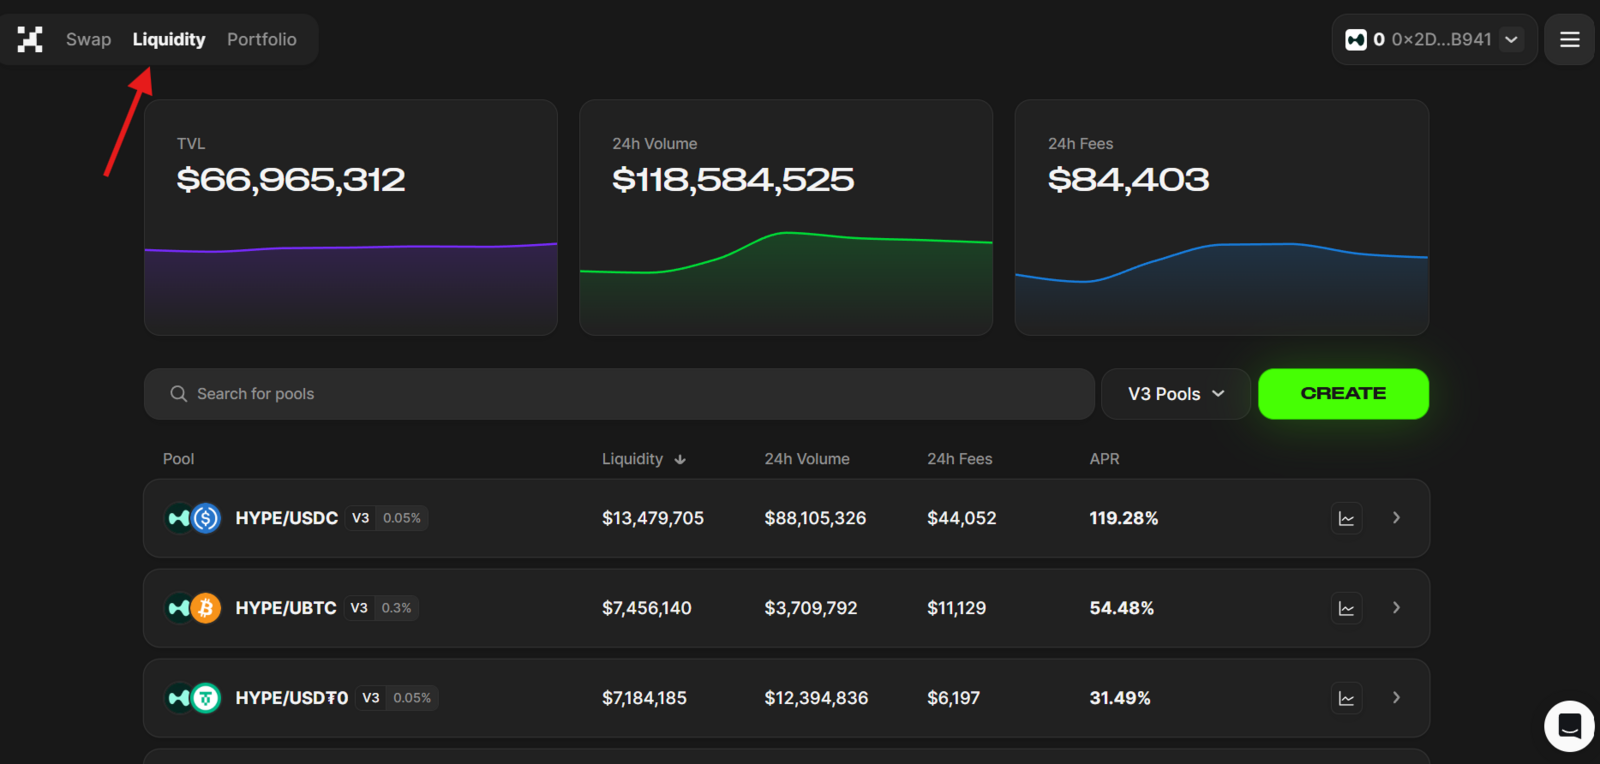
Task: Click the TVL chart card
Action: pyautogui.click(x=351, y=217)
